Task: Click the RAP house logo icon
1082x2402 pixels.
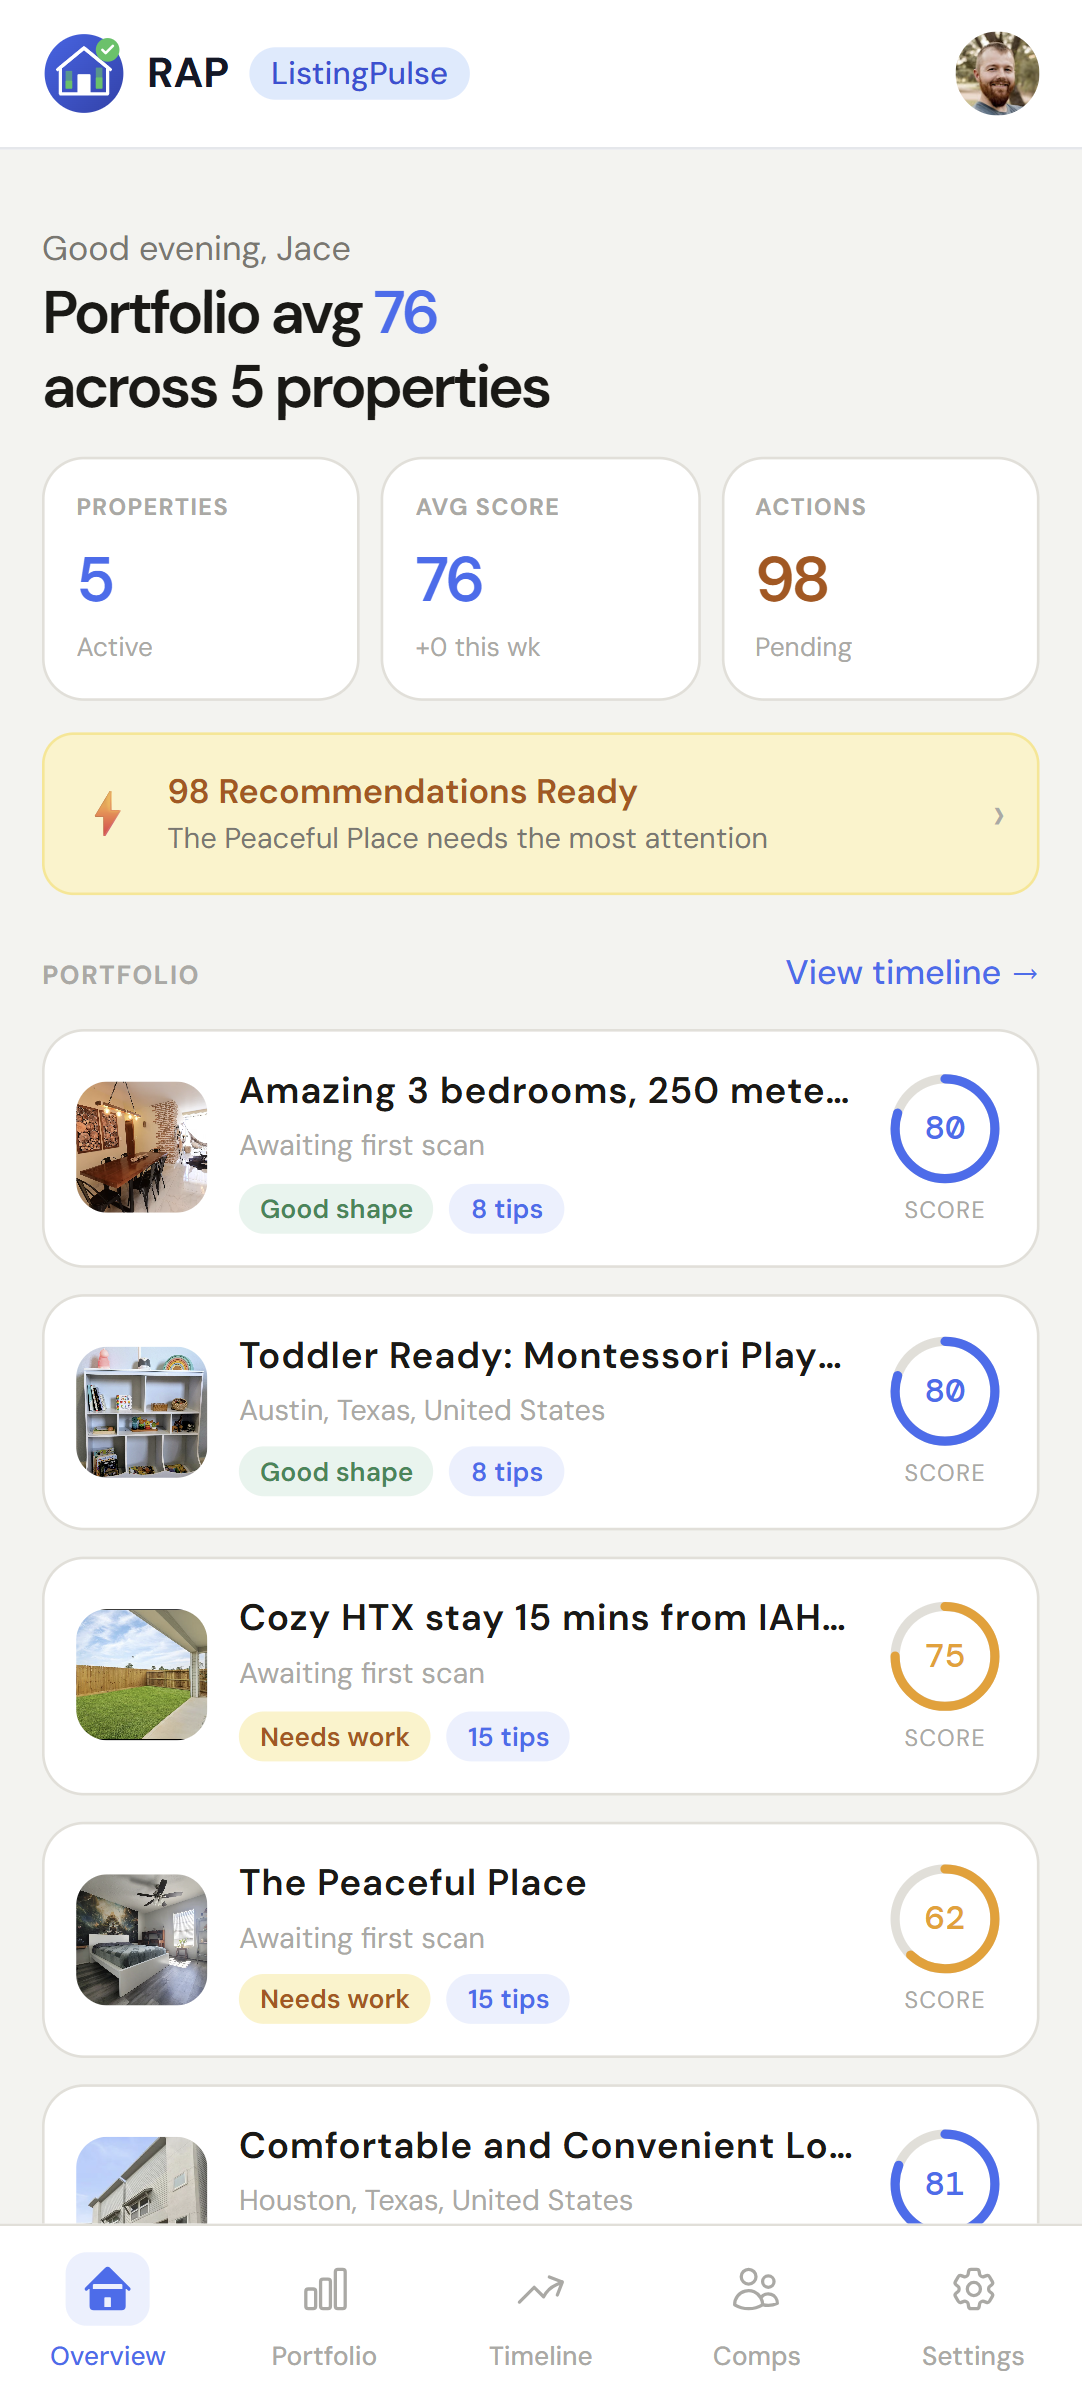Action: [x=84, y=74]
